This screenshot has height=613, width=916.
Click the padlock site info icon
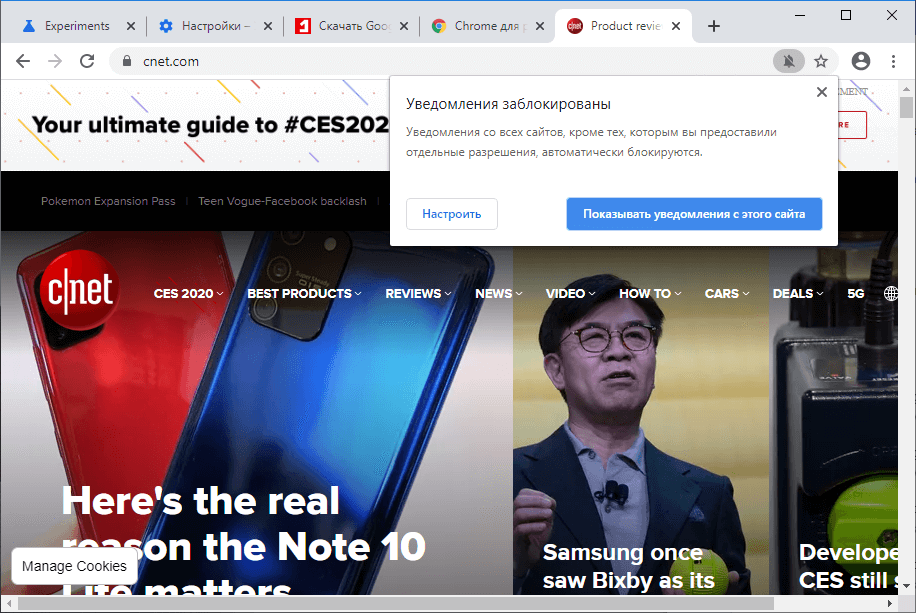tap(127, 61)
